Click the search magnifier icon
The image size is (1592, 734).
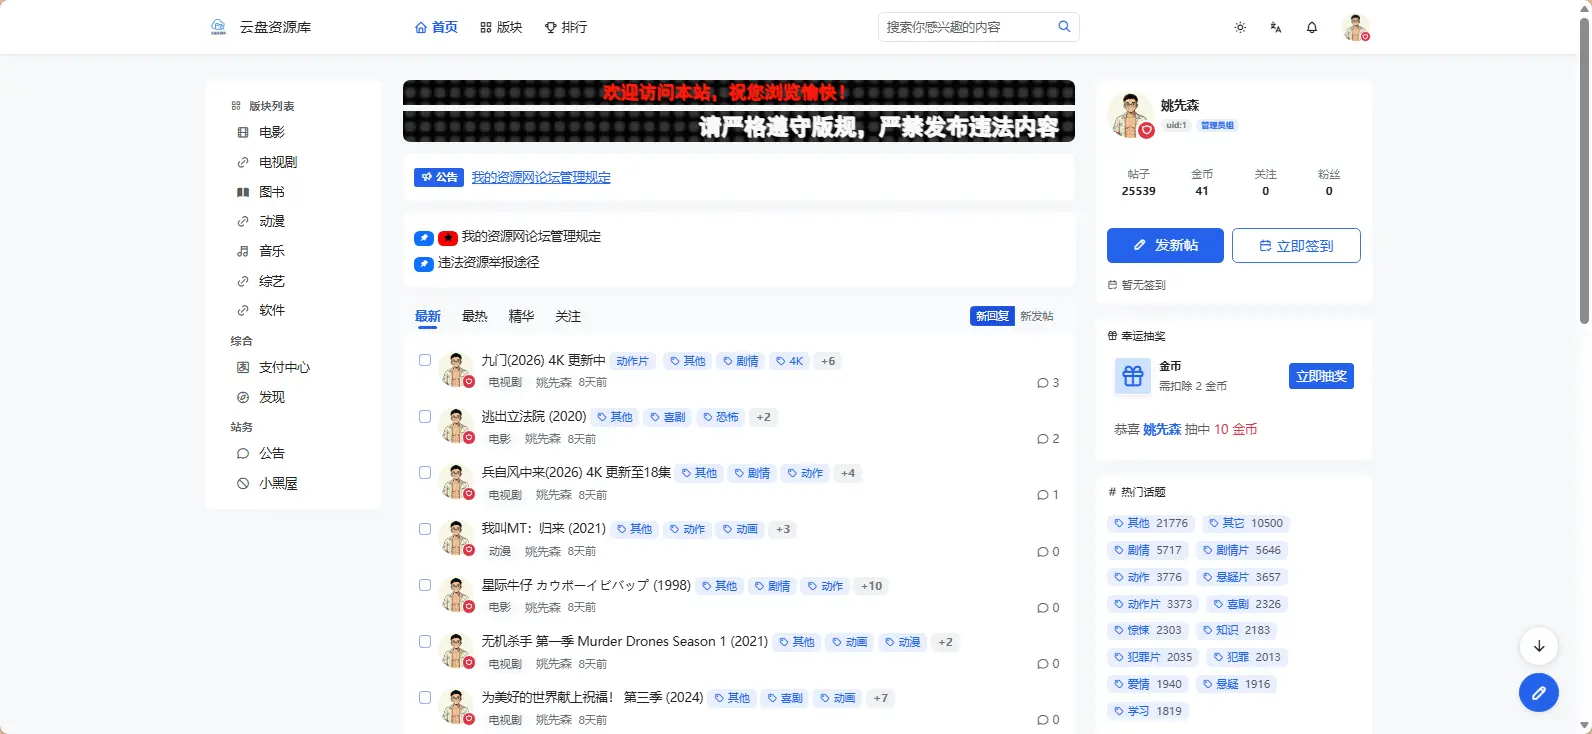(1064, 27)
